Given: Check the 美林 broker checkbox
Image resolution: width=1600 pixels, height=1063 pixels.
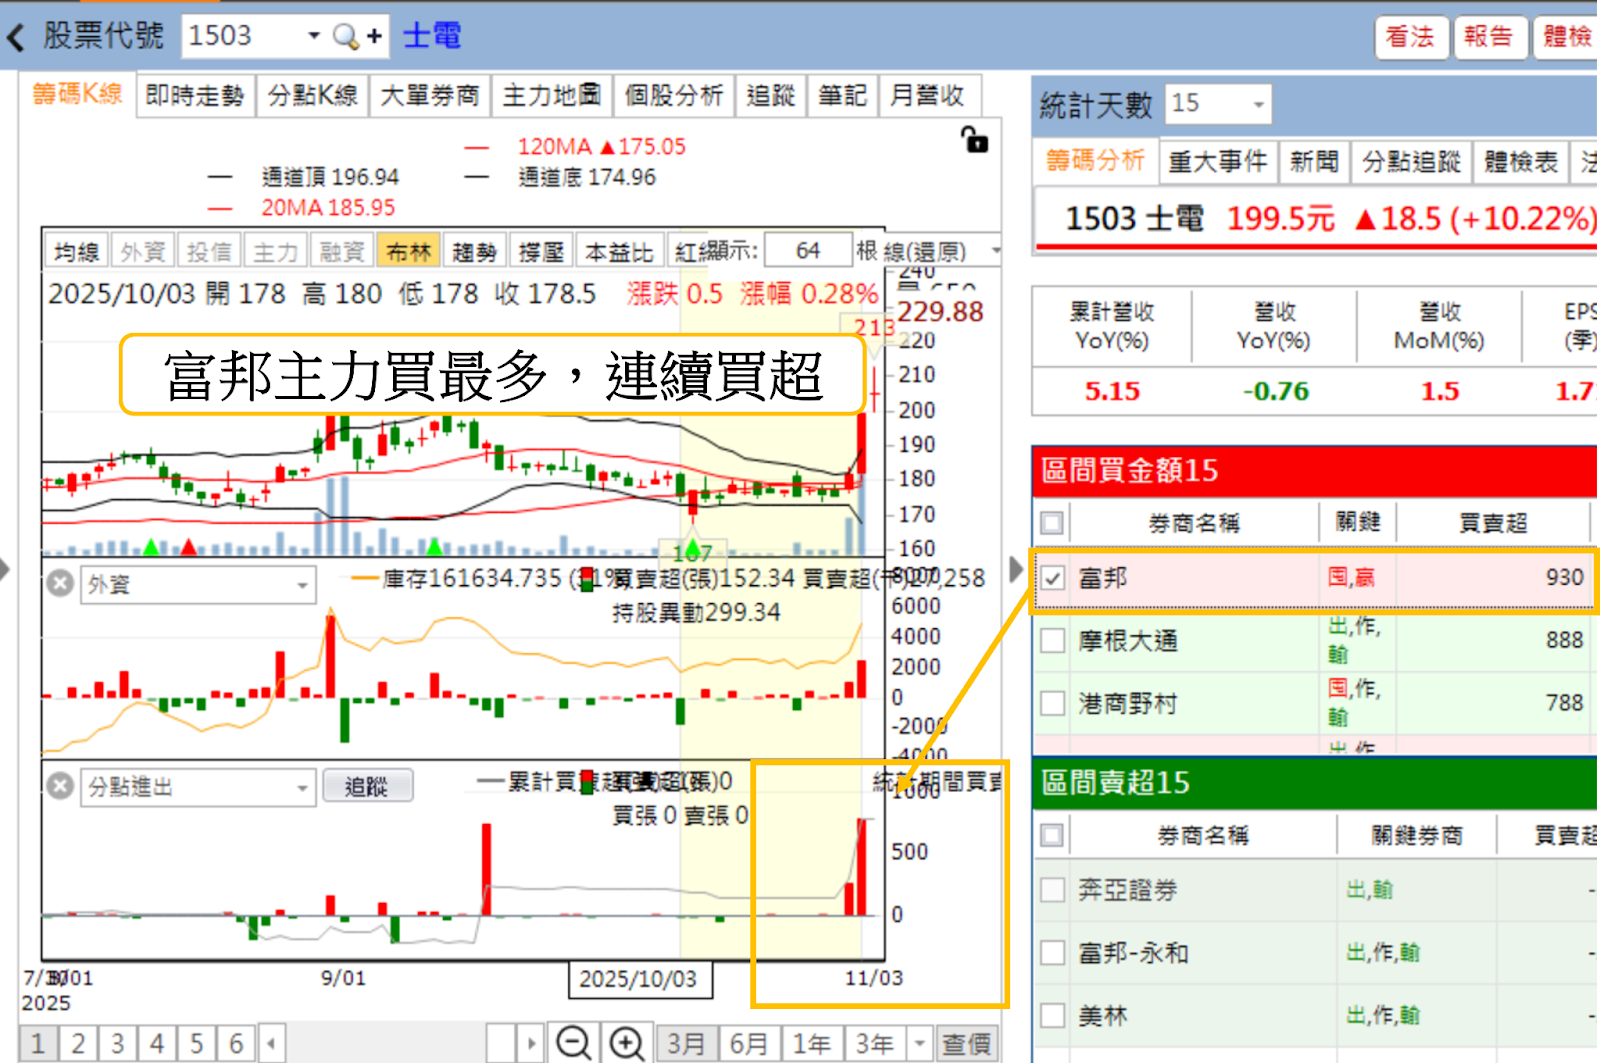Looking at the screenshot, I should click(1053, 1015).
